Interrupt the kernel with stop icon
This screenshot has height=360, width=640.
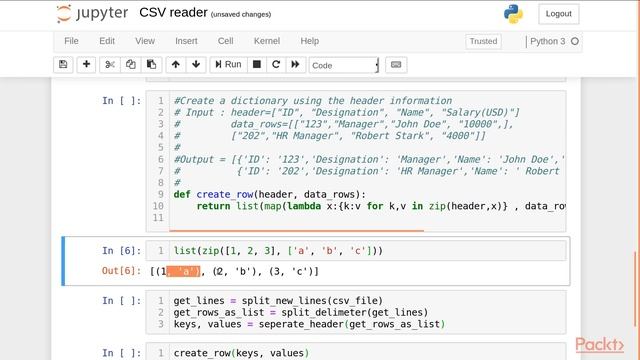(257, 64)
